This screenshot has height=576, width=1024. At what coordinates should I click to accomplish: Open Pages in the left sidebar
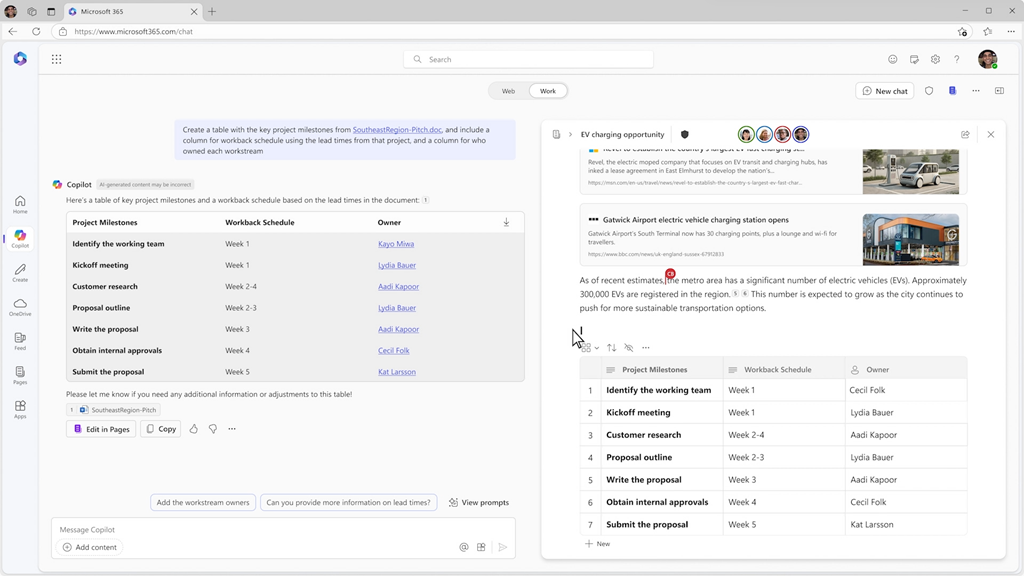(20, 374)
